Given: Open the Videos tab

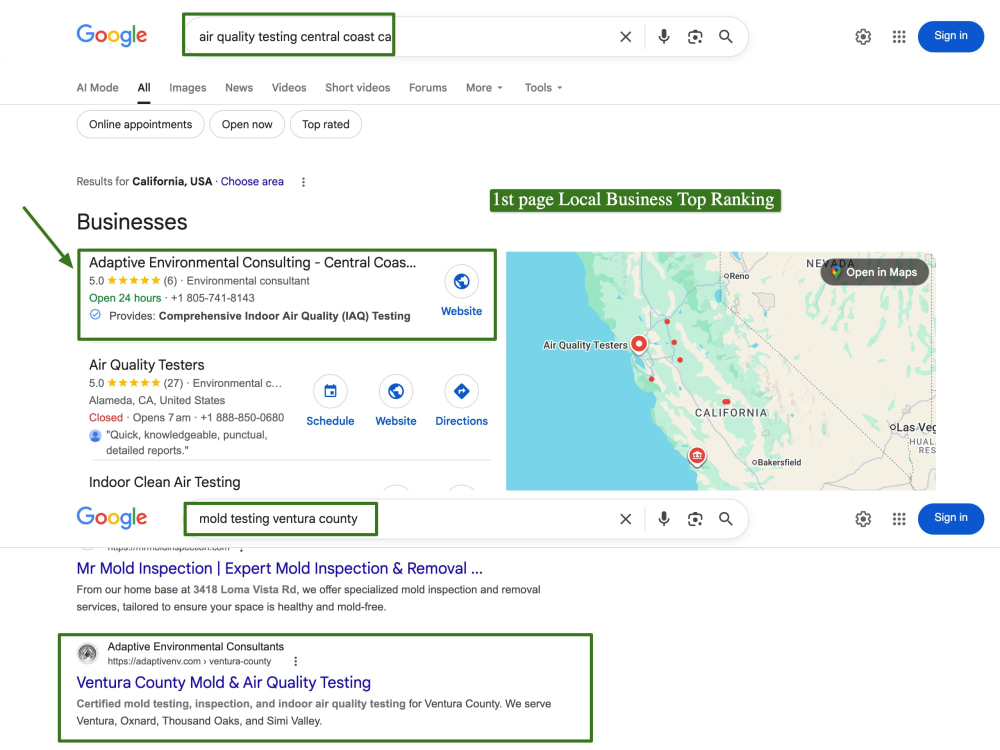Looking at the screenshot, I should tap(289, 87).
